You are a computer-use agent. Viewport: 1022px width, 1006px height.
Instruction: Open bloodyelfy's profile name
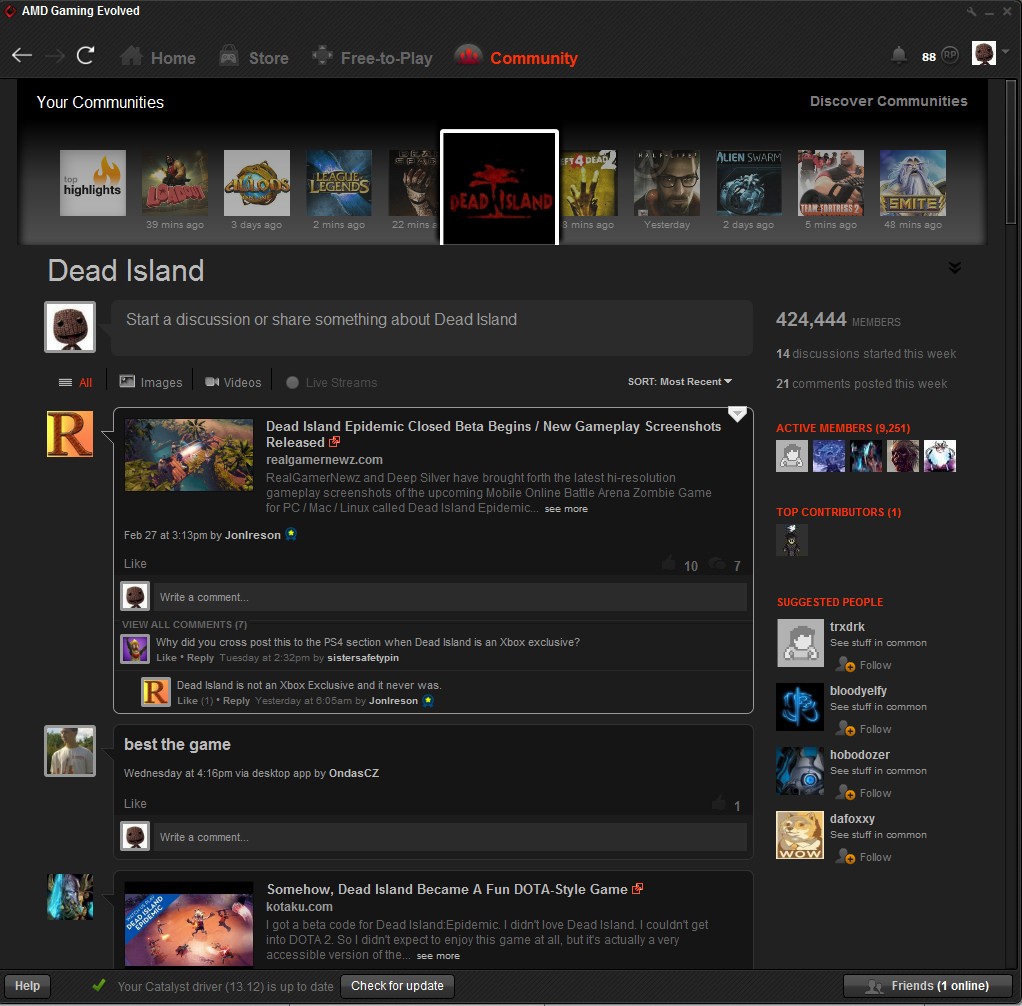coord(858,690)
